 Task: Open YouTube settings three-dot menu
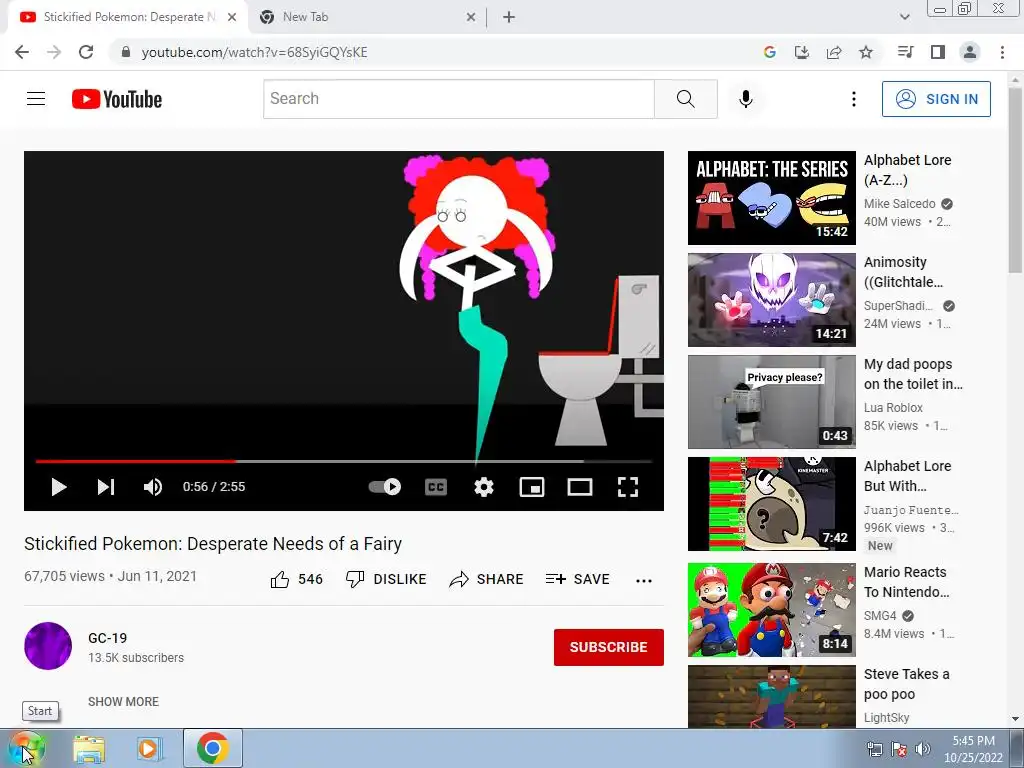[854, 99]
